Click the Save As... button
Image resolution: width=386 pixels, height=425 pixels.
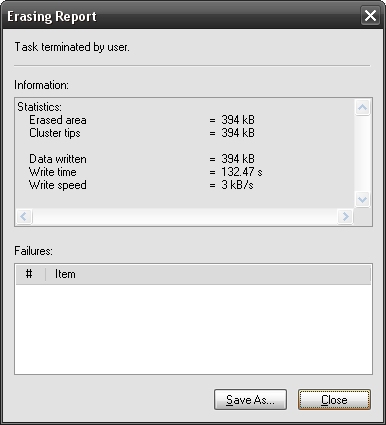tap(250, 399)
